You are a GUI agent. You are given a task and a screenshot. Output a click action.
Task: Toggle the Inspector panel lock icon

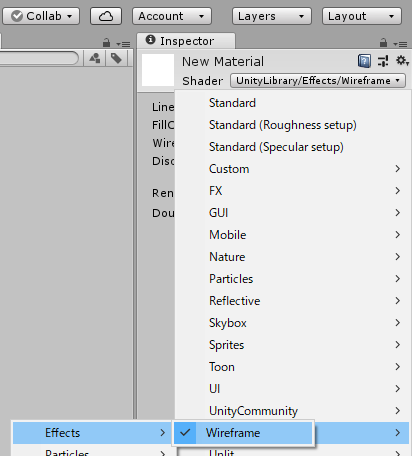coord(383,43)
